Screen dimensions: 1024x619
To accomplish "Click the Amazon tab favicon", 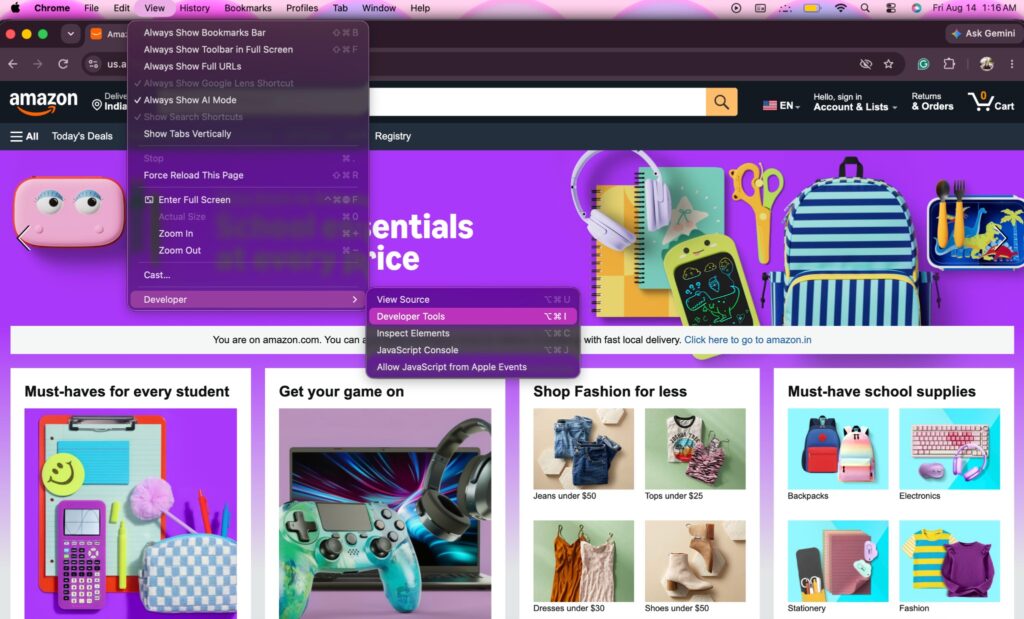I will coord(96,34).
